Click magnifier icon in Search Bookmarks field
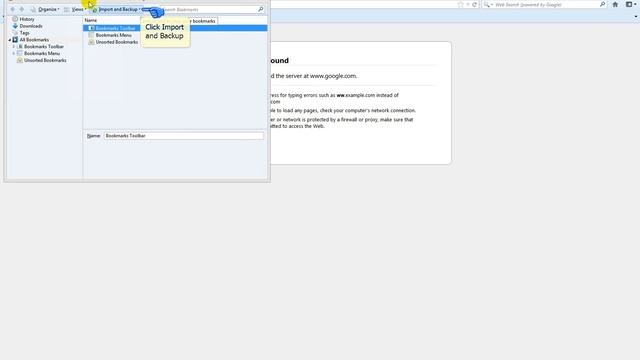 260,9
